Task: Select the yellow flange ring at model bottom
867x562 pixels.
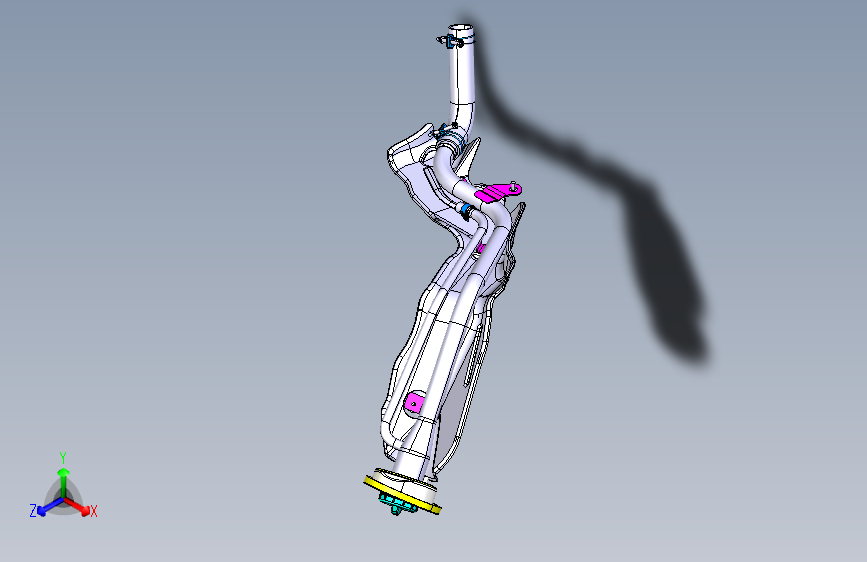Action: (x=401, y=495)
